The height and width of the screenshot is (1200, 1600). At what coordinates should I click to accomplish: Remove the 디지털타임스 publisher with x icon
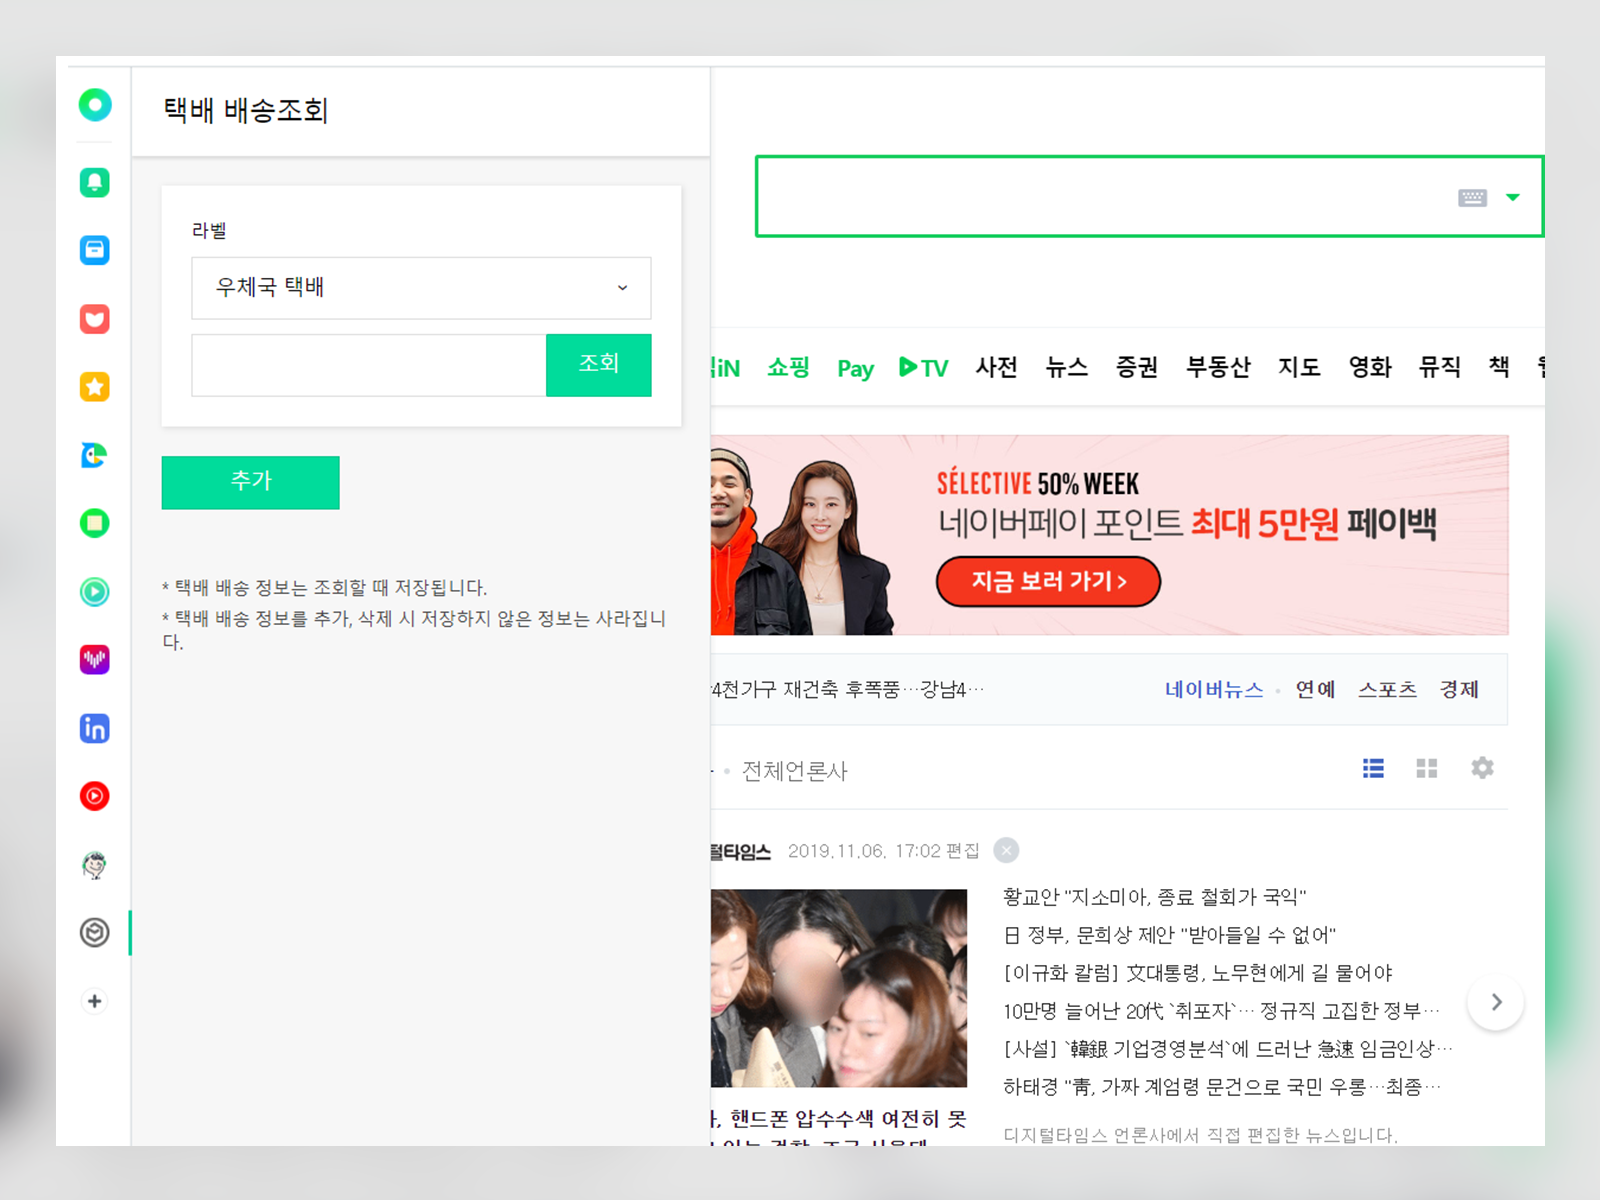coord(1006,850)
